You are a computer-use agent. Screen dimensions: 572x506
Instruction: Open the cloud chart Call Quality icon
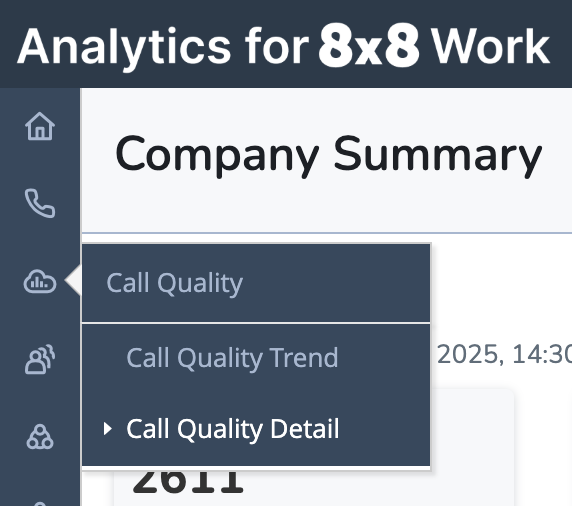[40, 281]
